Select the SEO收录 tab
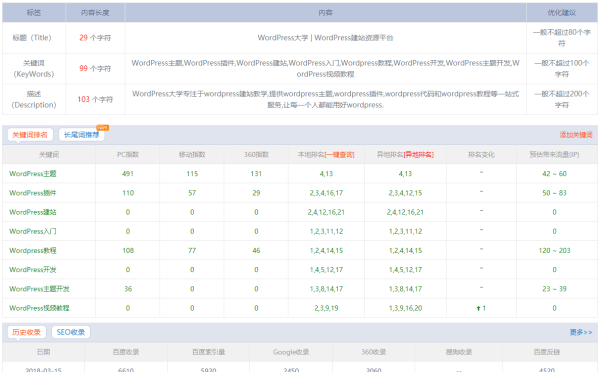601x372 pixels. (71, 332)
